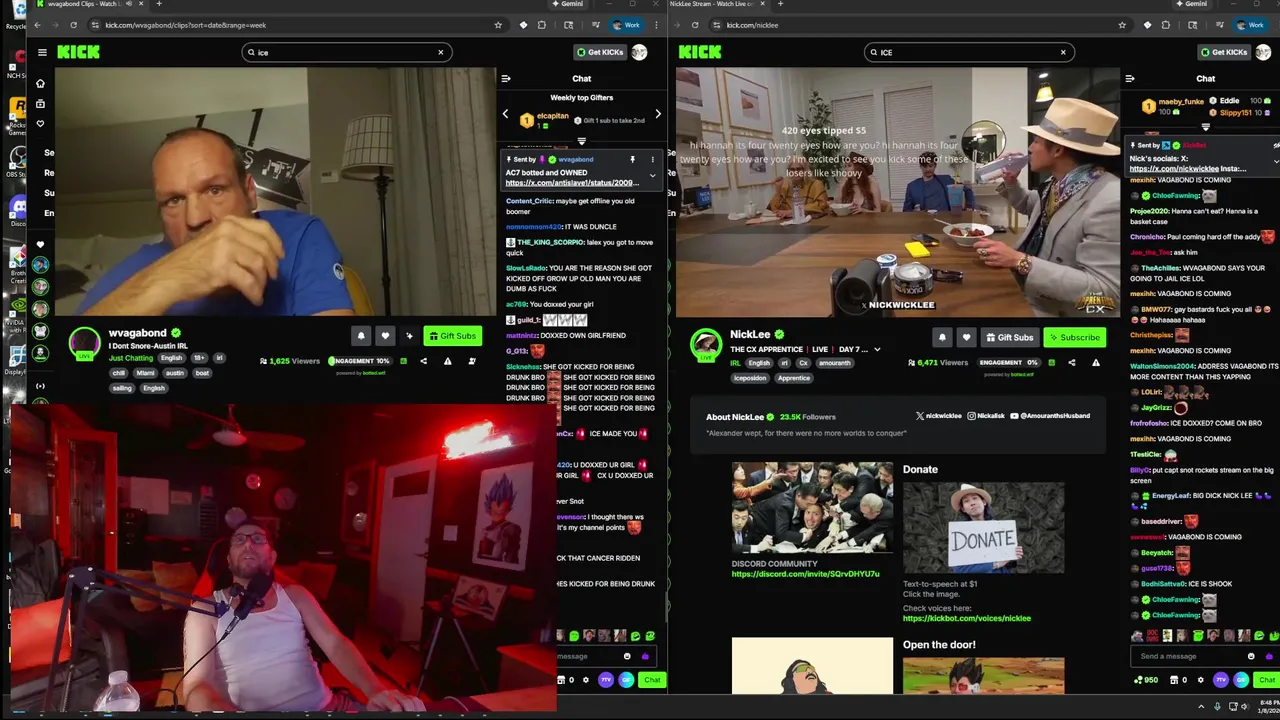
Task: Report the wvagabond stream
Action: [x=447, y=361]
